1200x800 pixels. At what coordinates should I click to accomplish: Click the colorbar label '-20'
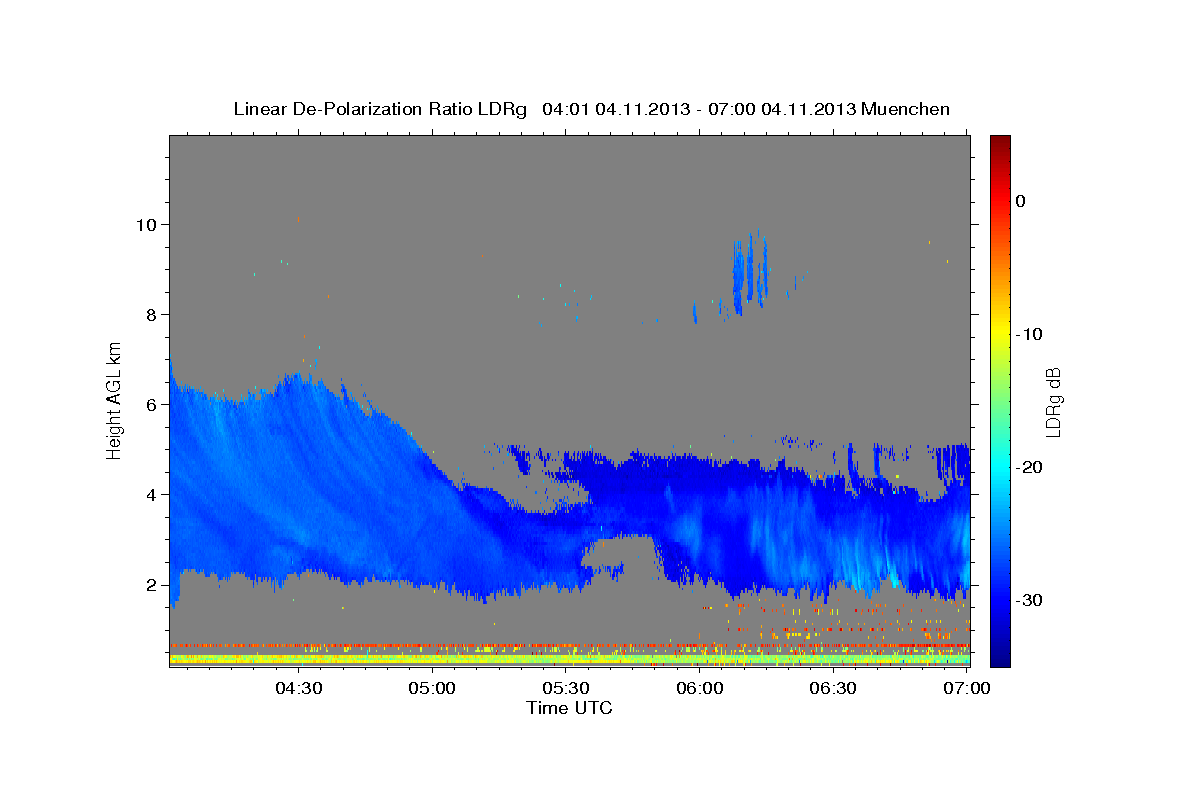click(1029, 467)
